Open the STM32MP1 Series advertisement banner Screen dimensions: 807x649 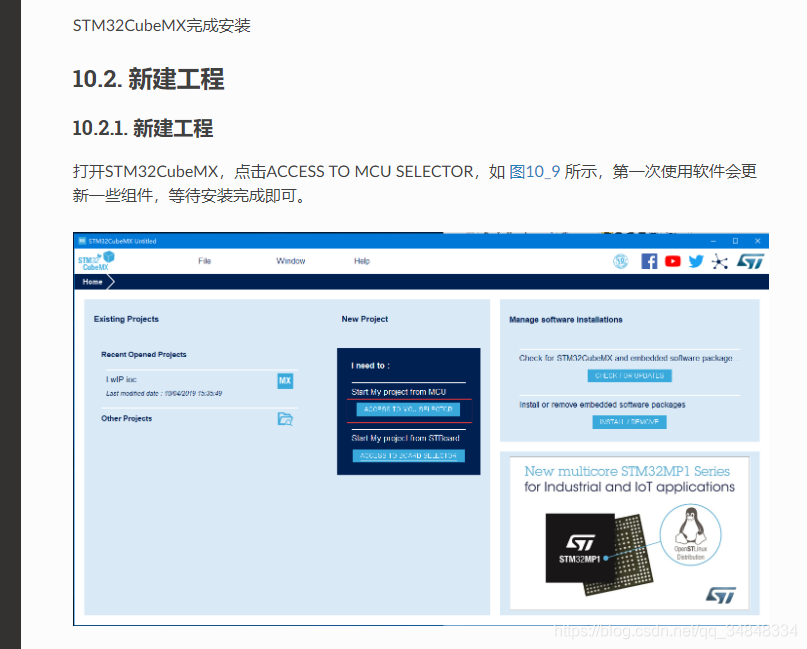pyautogui.click(x=629, y=533)
